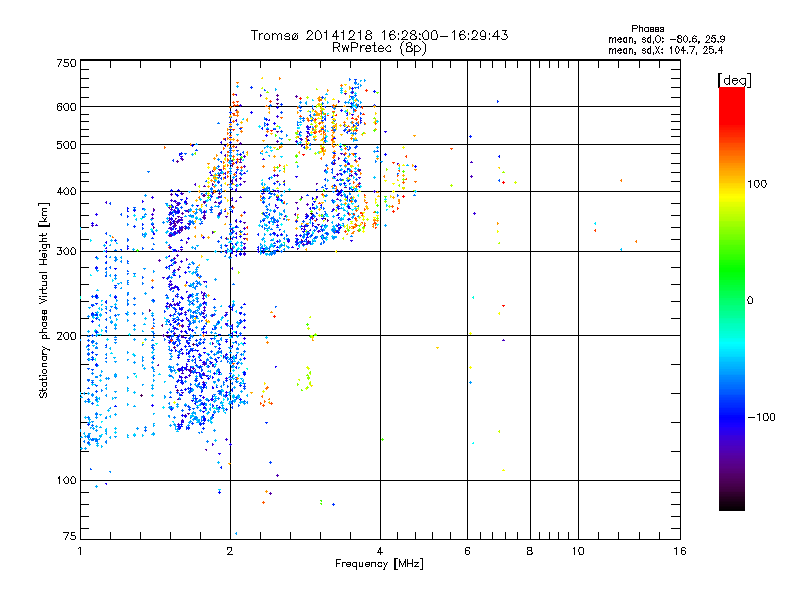Screen dimensions: 800x600
Task: Click the y-axis tick label '100'
Action: pyautogui.click(x=66, y=481)
